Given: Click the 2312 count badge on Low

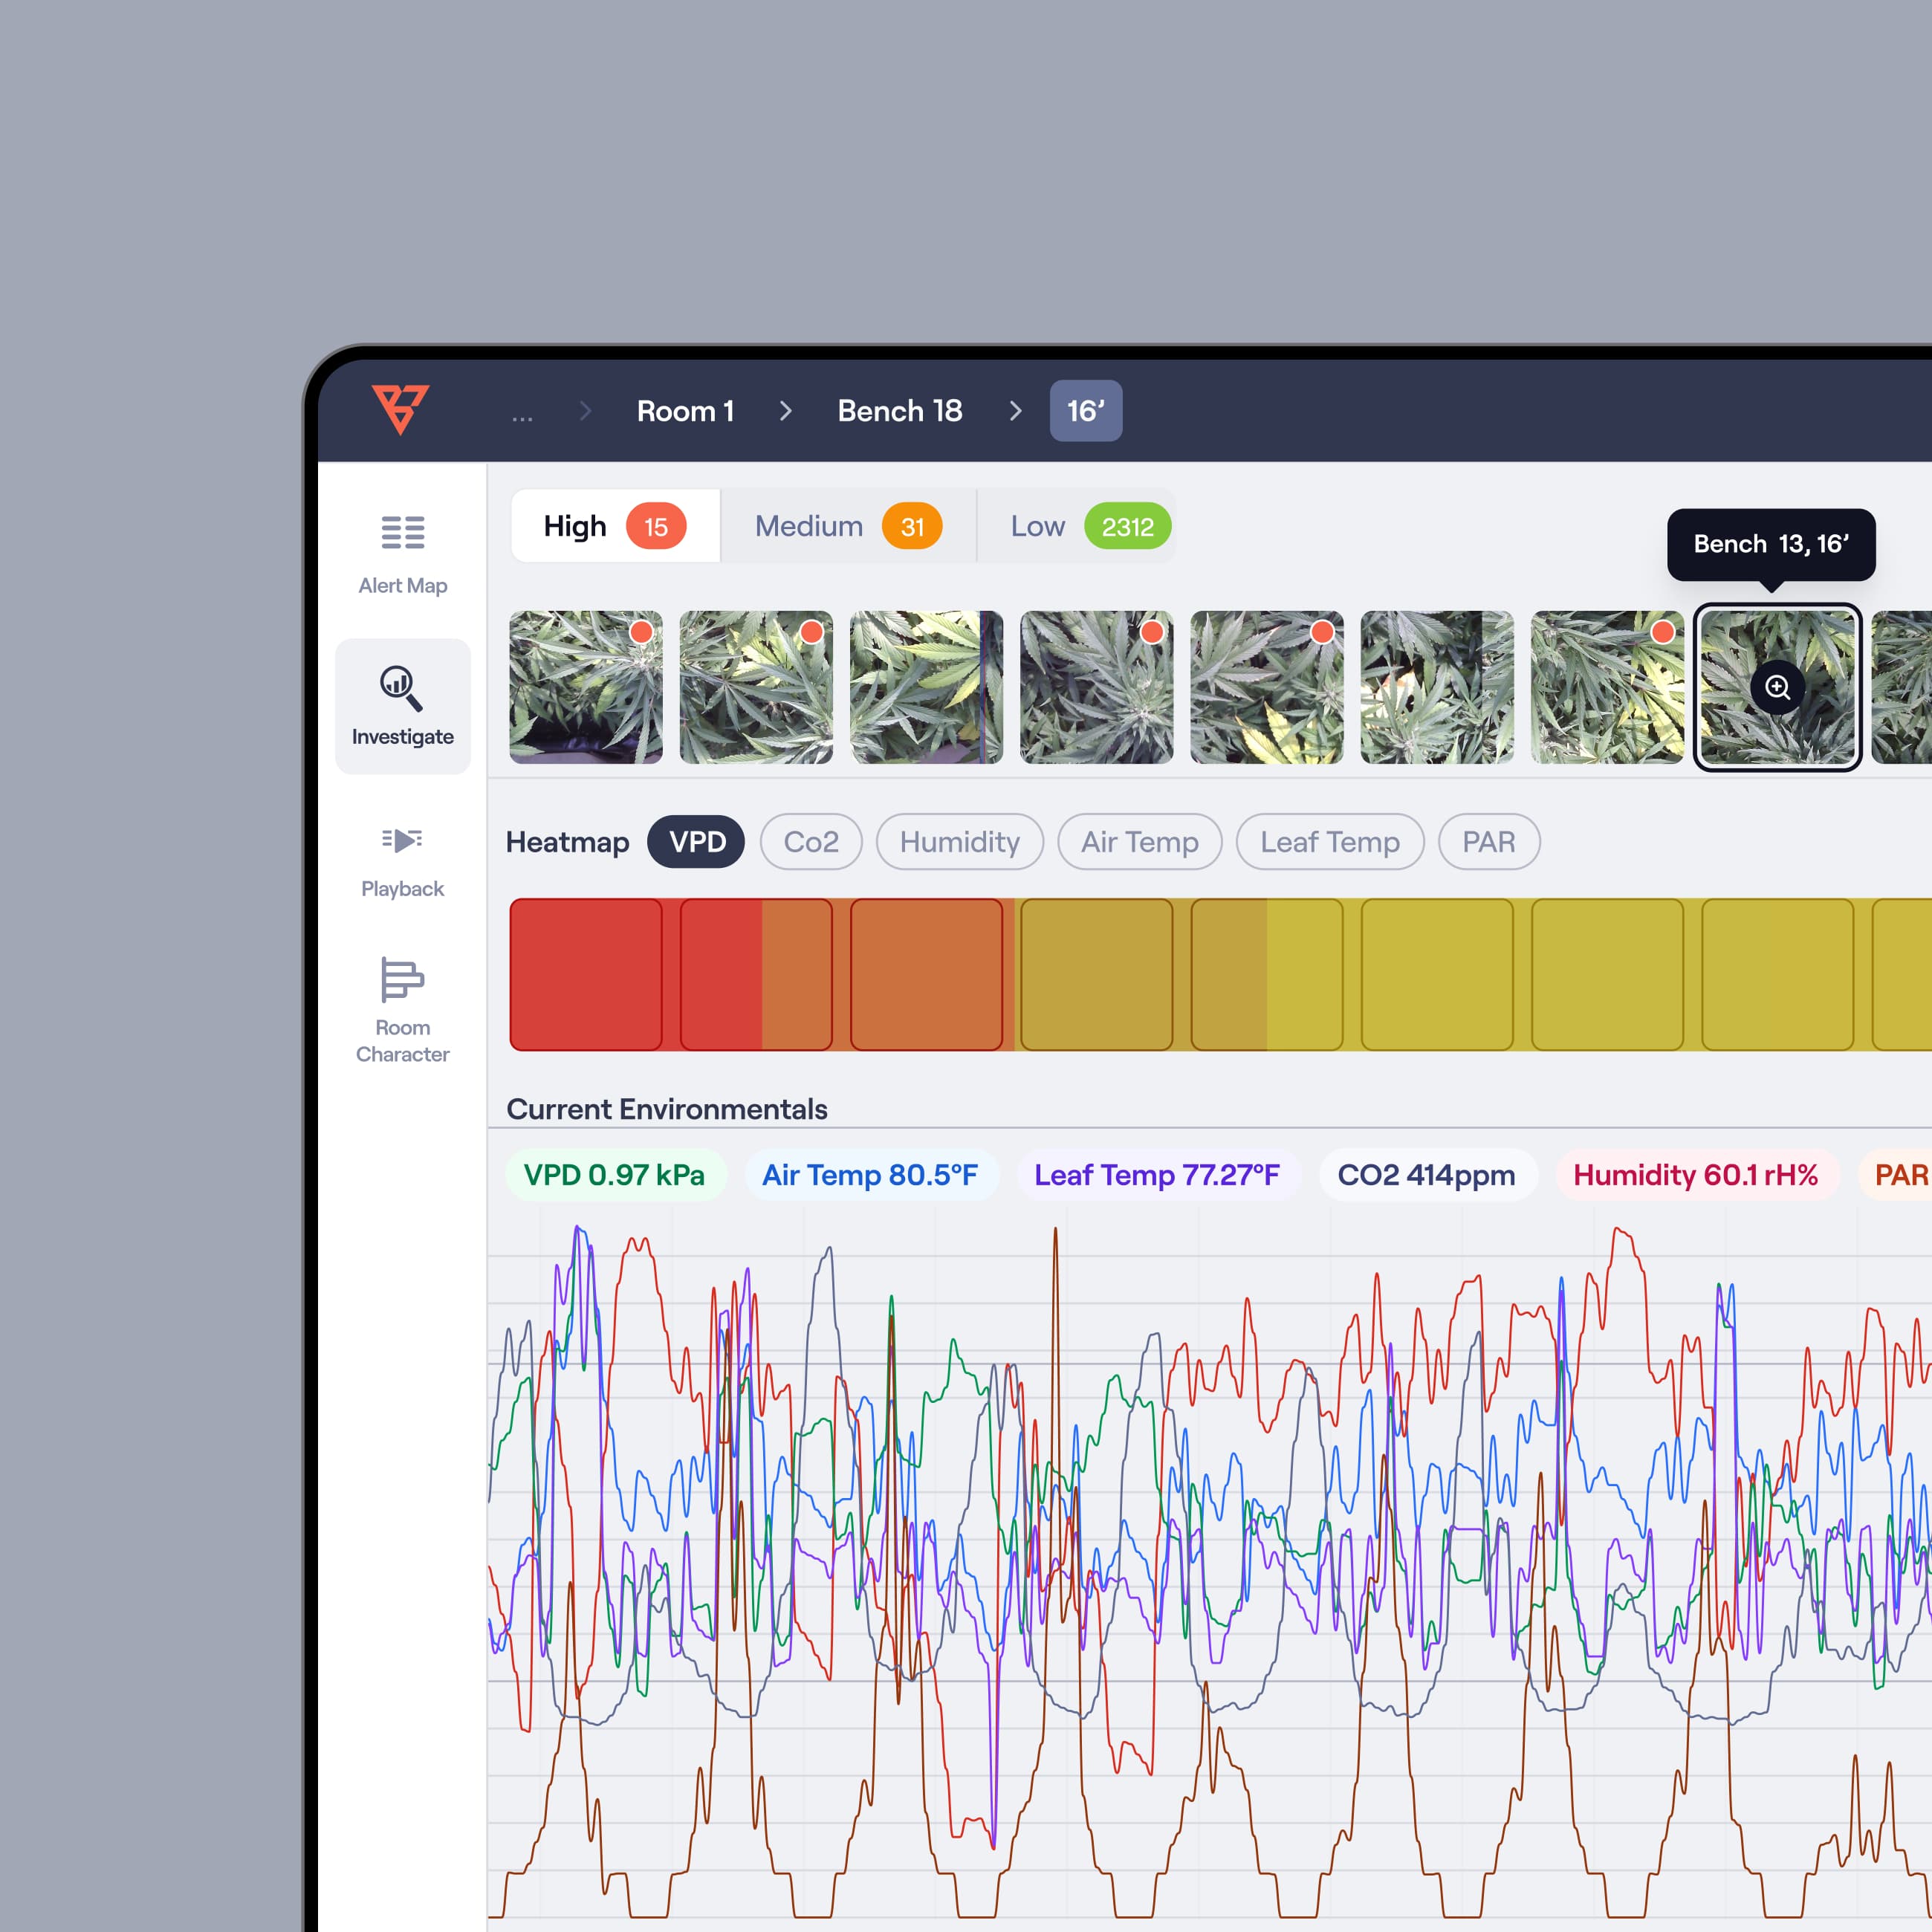Looking at the screenshot, I should click(1128, 527).
